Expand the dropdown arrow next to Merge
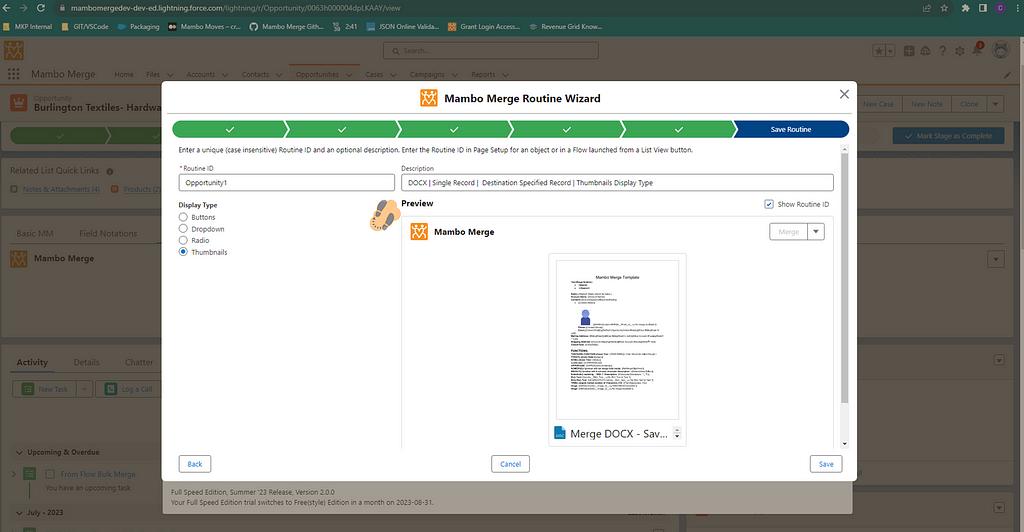 [x=816, y=232]
